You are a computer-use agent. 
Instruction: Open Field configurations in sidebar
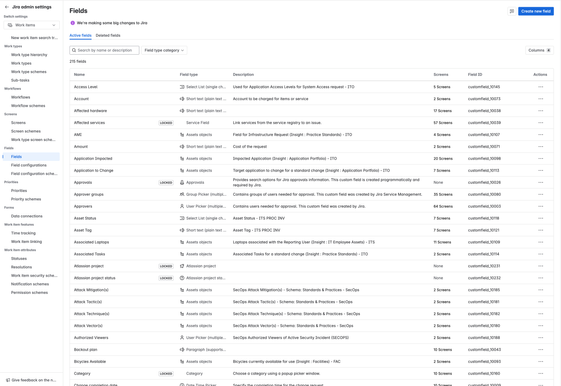pos(29,165)
